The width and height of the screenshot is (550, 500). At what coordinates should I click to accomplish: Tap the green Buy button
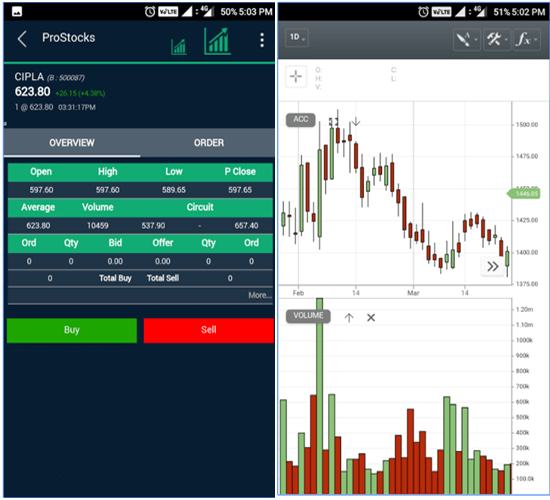[x=72, y=330]
